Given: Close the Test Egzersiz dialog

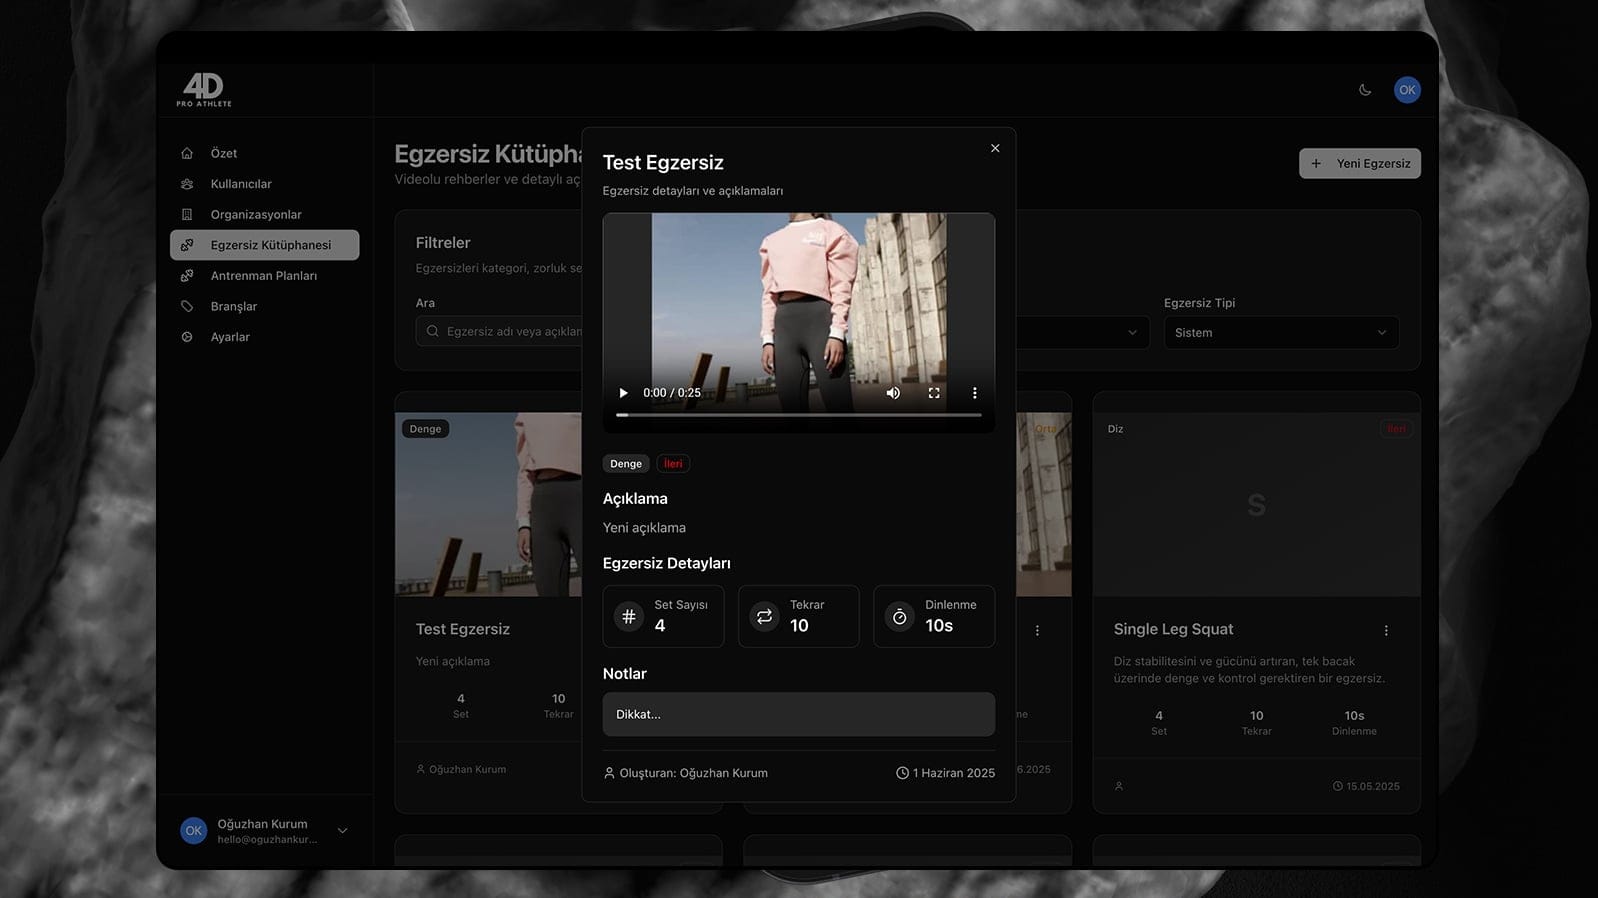Looking at the screenshot, I should click(x=995, y=148).
